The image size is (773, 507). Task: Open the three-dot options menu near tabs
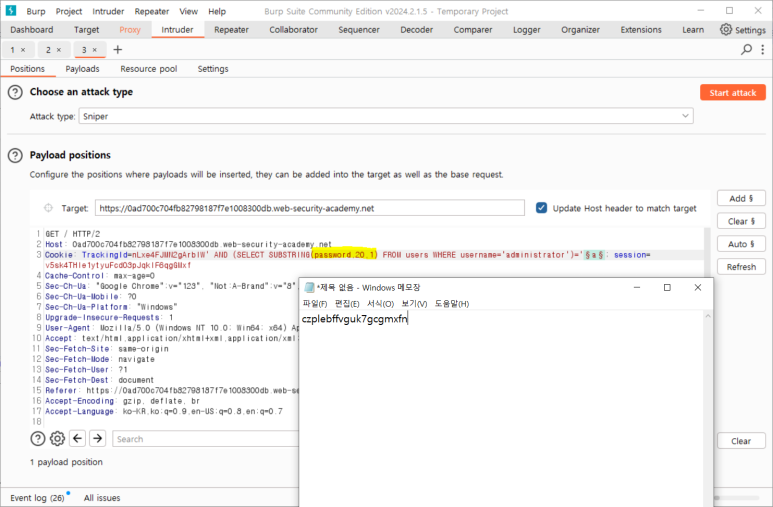763,49
